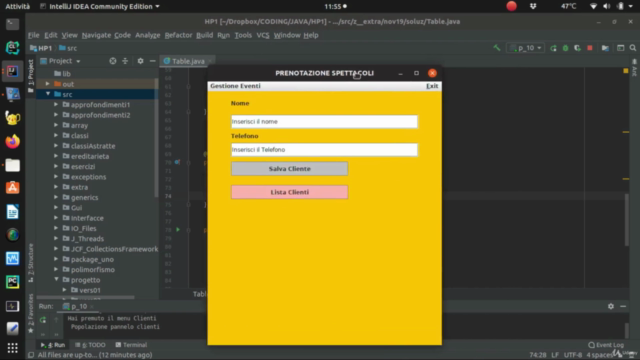Open PyCharm from the dock
The height and width of the screenshot is (360, 640).
coord(12,282)
